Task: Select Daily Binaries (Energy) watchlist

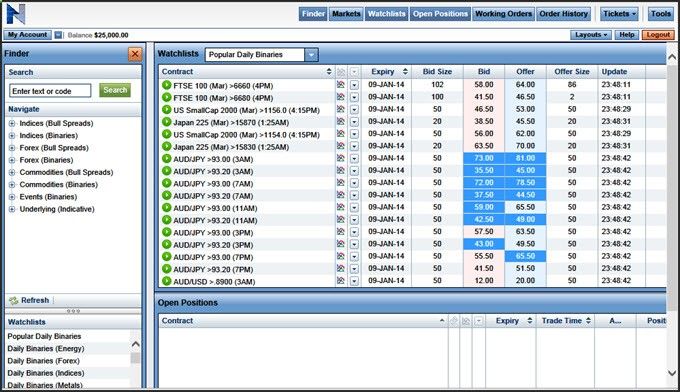Action: point(46,349)
